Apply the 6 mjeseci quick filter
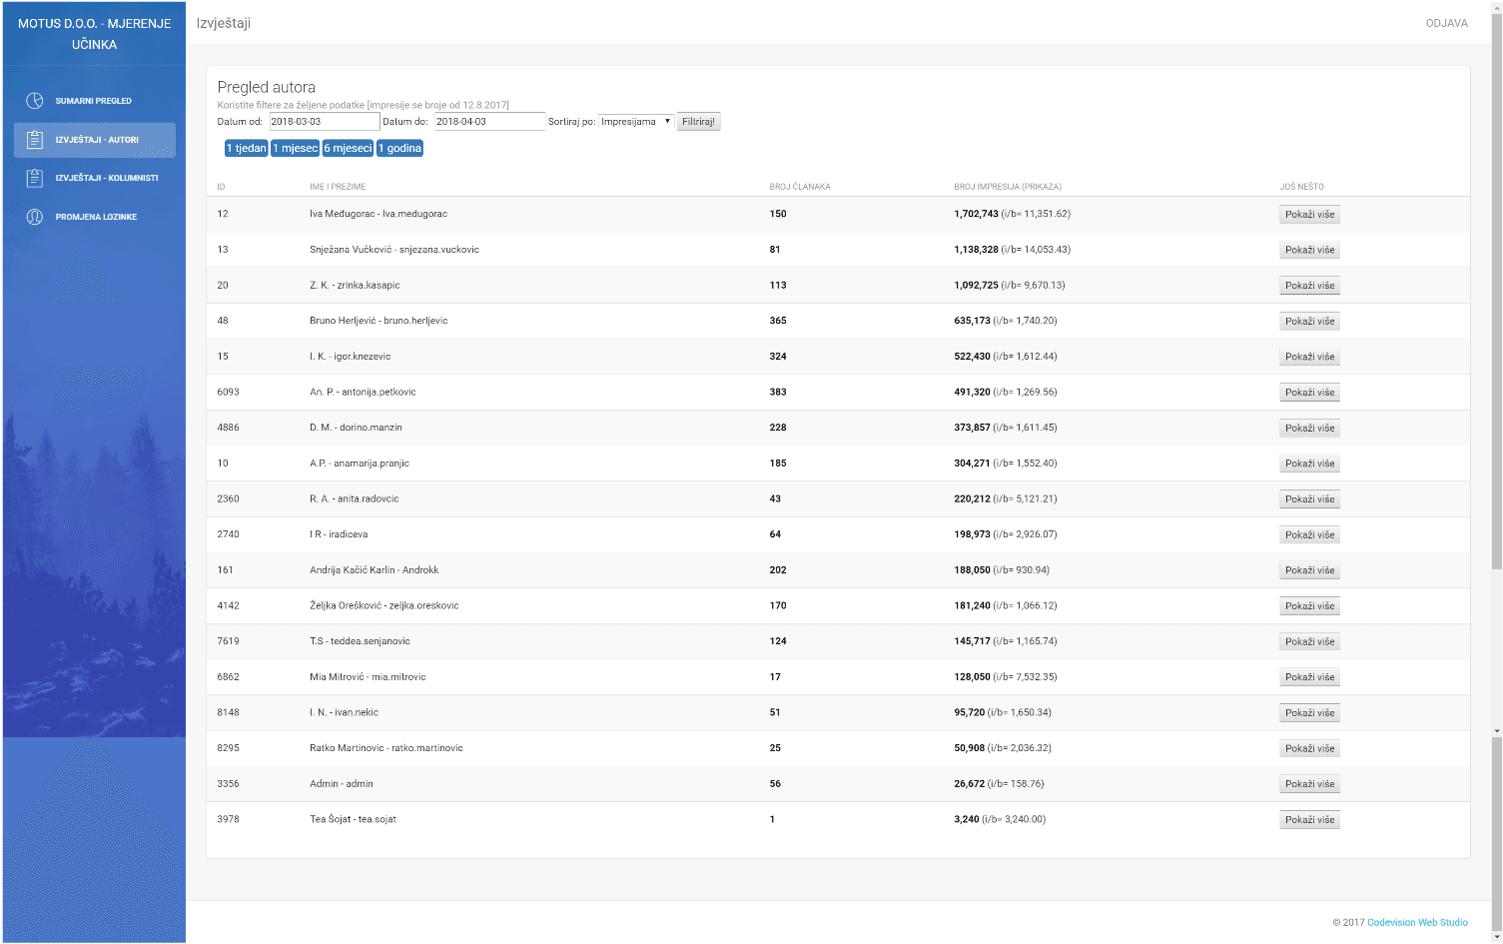This screenshot has height=944, width=1503. pos(348,148)
